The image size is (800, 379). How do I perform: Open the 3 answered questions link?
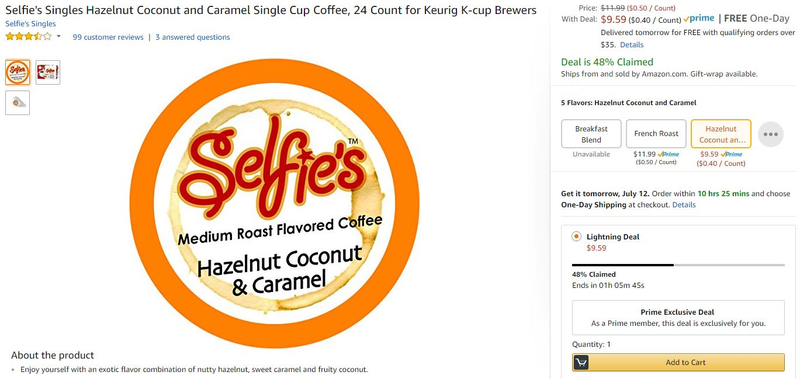(192, 37)
